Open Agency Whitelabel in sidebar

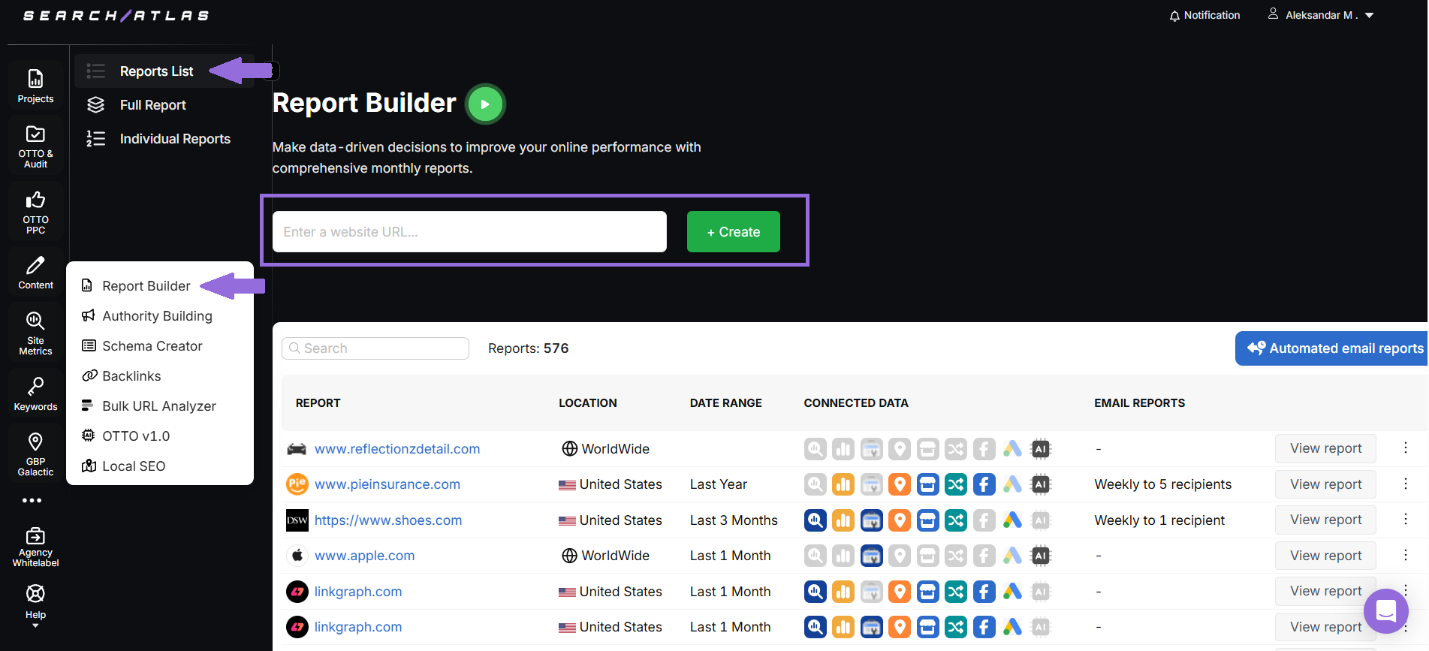coord(35,547)
